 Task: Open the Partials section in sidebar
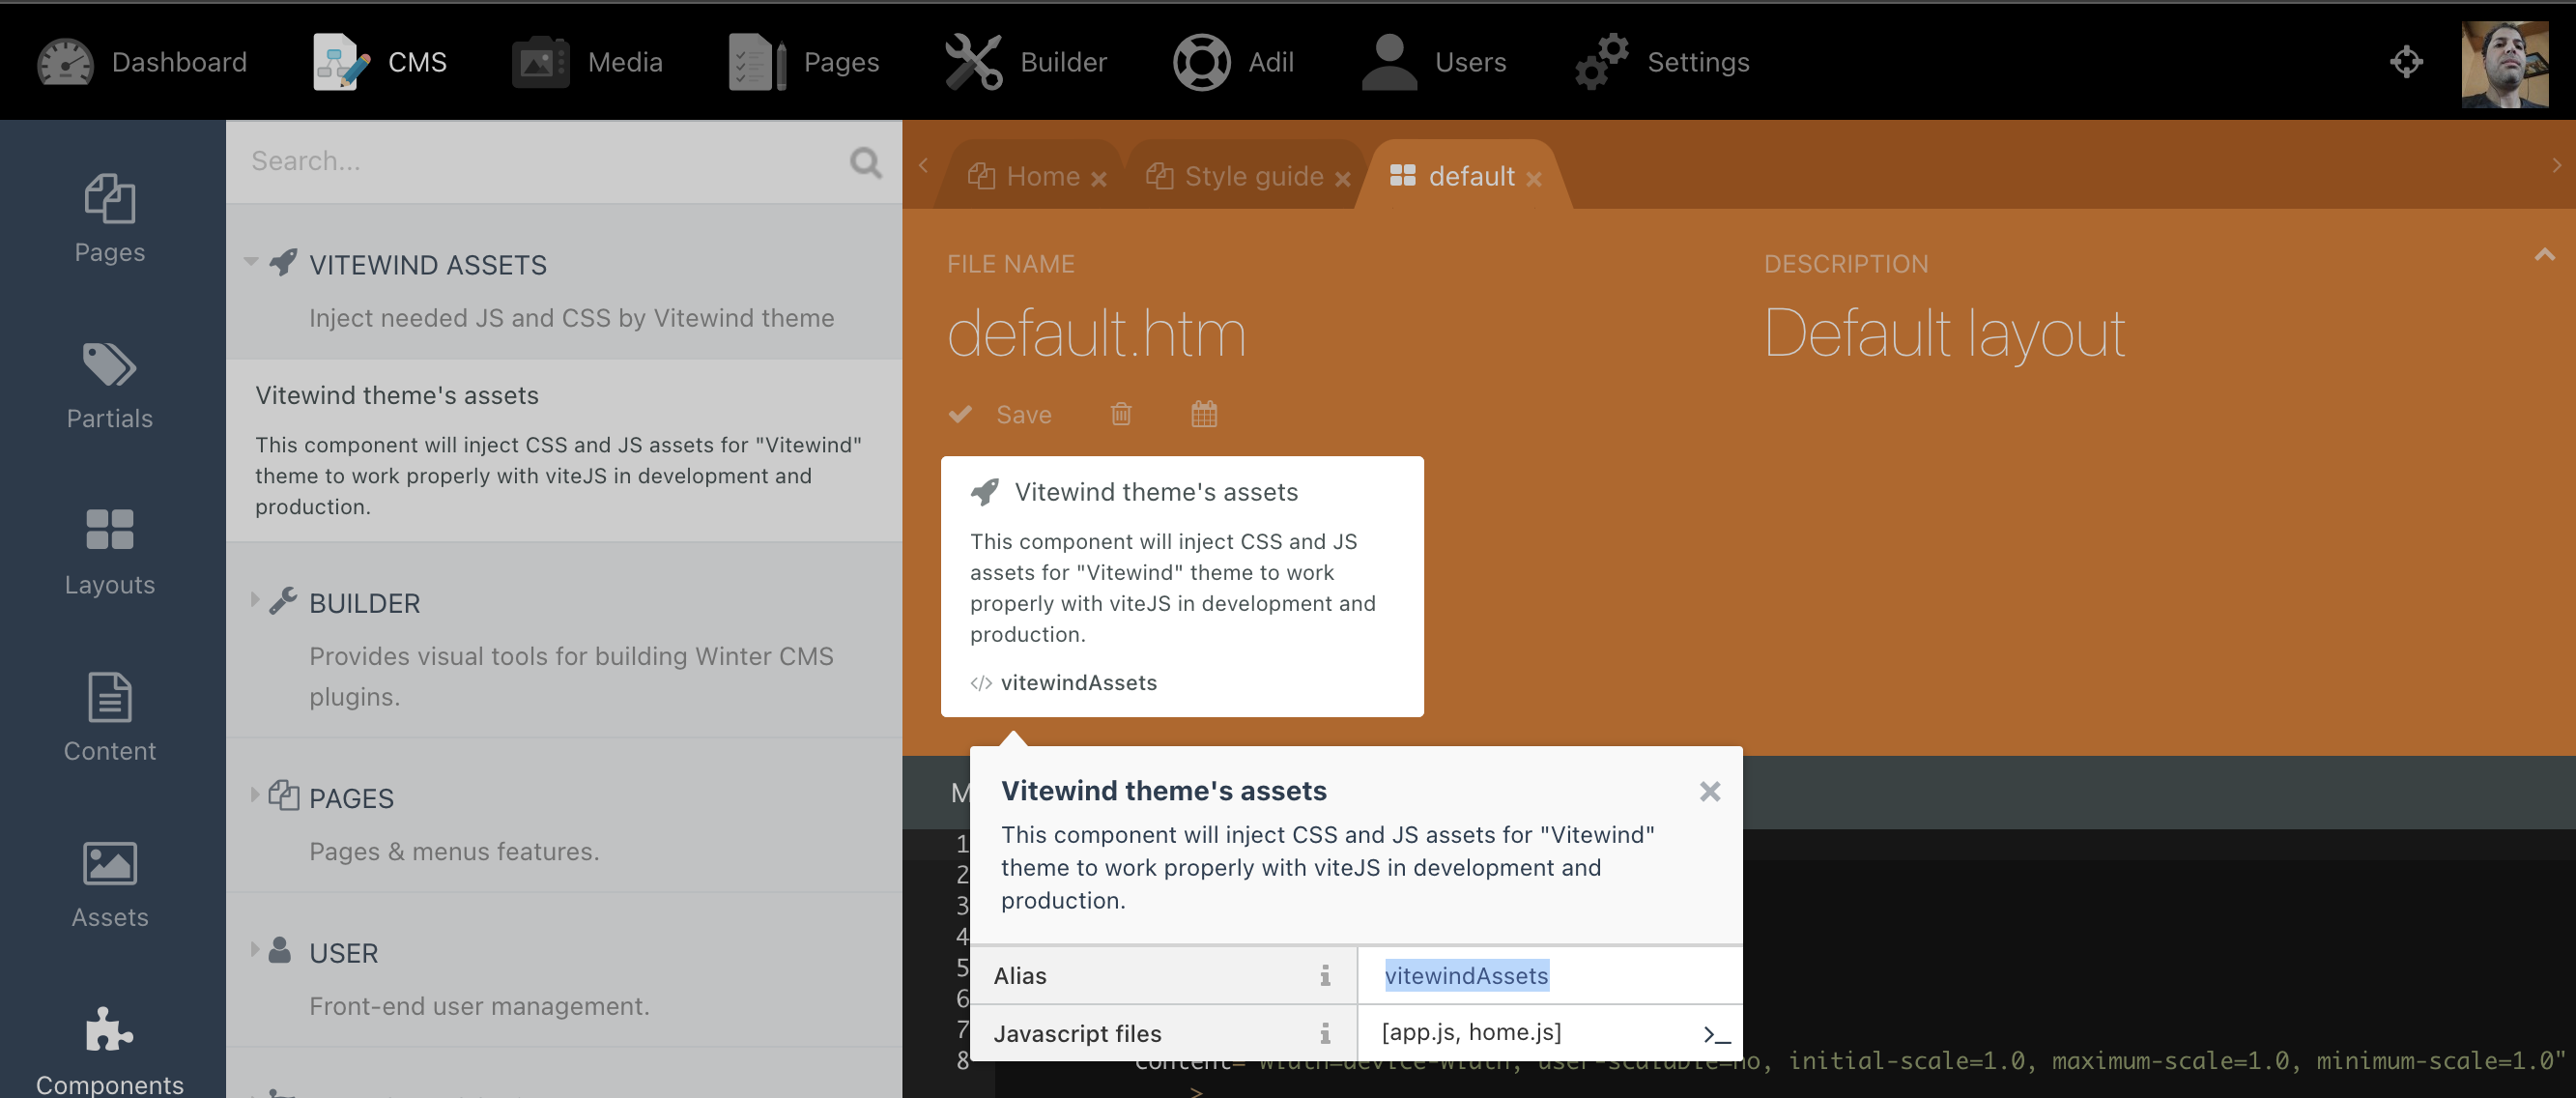click(110, 386)
